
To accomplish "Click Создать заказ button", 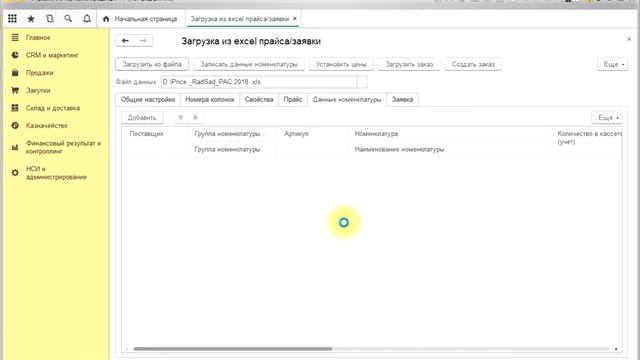I will point(473,64).
